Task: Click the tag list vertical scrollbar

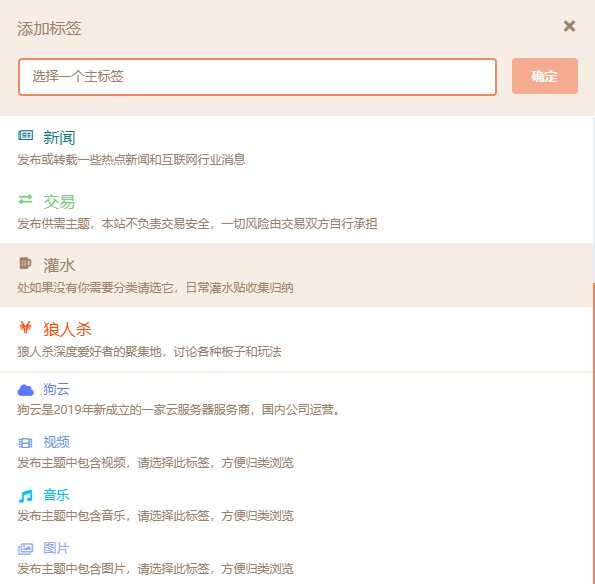Action: pyautogui.click(x=593, y=433)
